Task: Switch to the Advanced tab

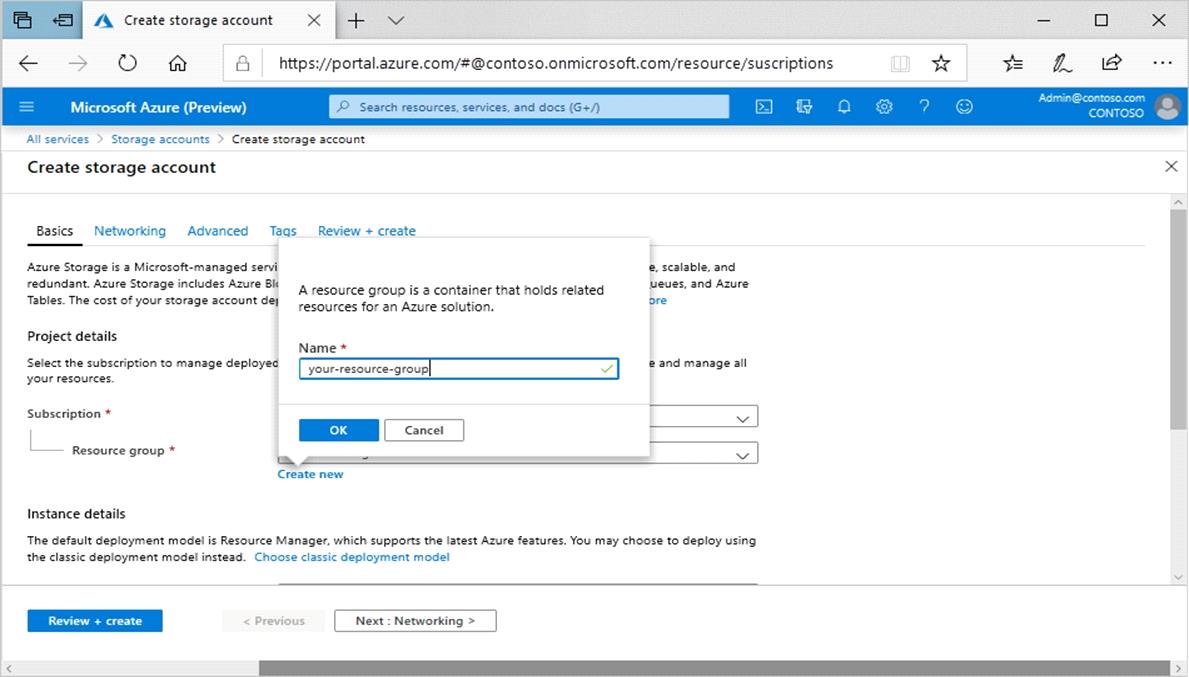Action: [218, 231]
